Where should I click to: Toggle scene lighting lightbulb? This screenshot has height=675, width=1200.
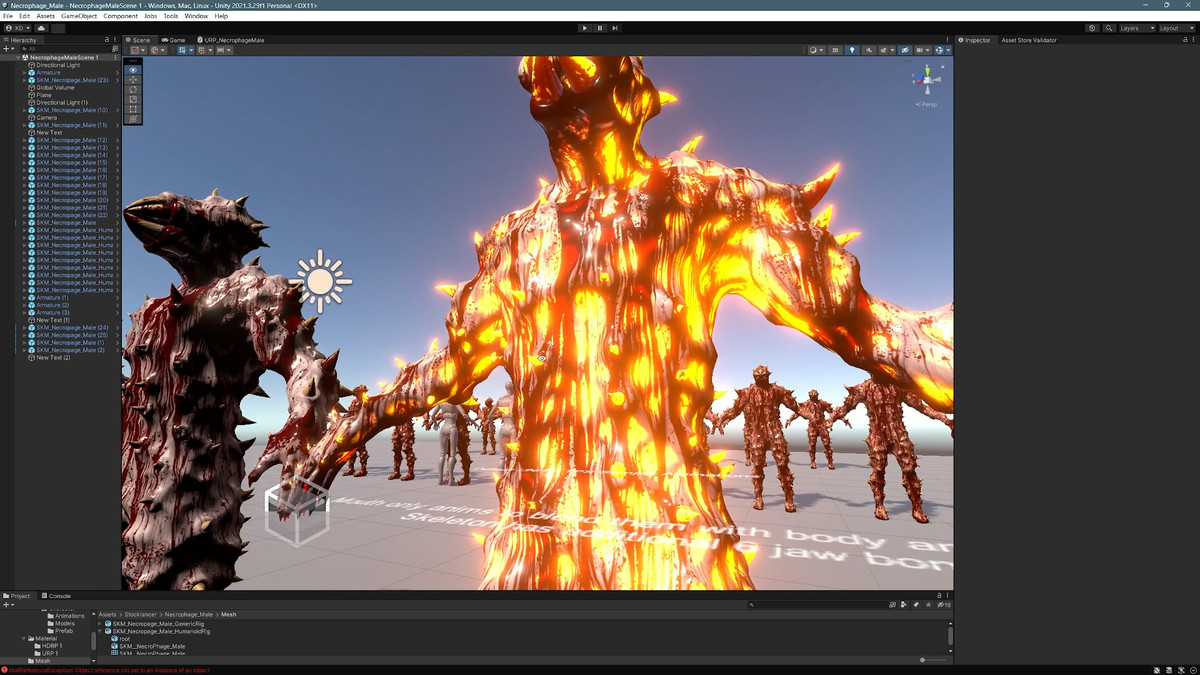(x=852, y=50)
